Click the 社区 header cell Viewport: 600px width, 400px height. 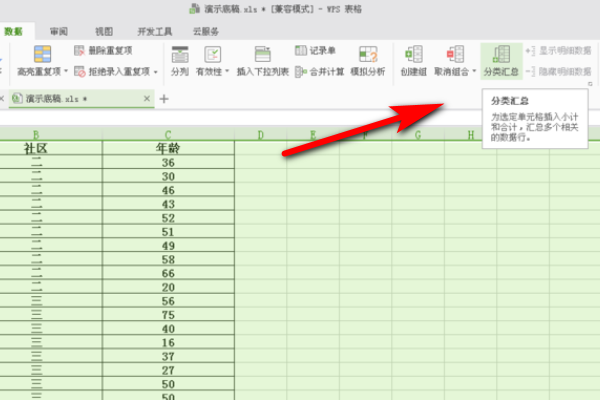[36, 148]
